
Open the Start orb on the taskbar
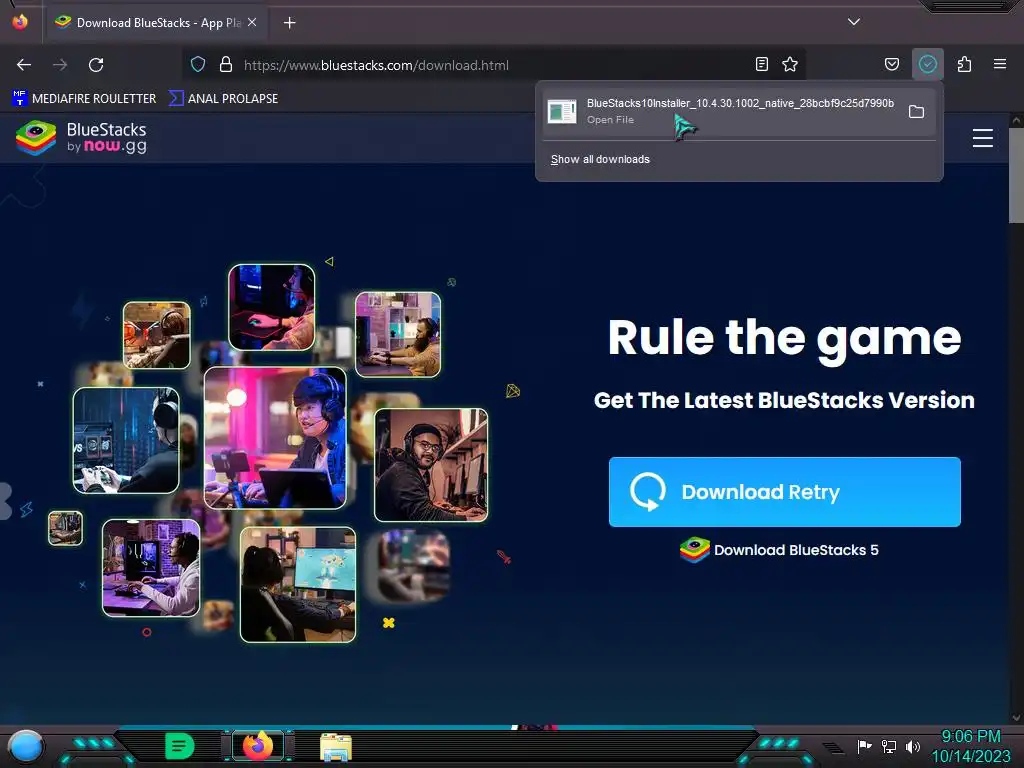point(25,747)
